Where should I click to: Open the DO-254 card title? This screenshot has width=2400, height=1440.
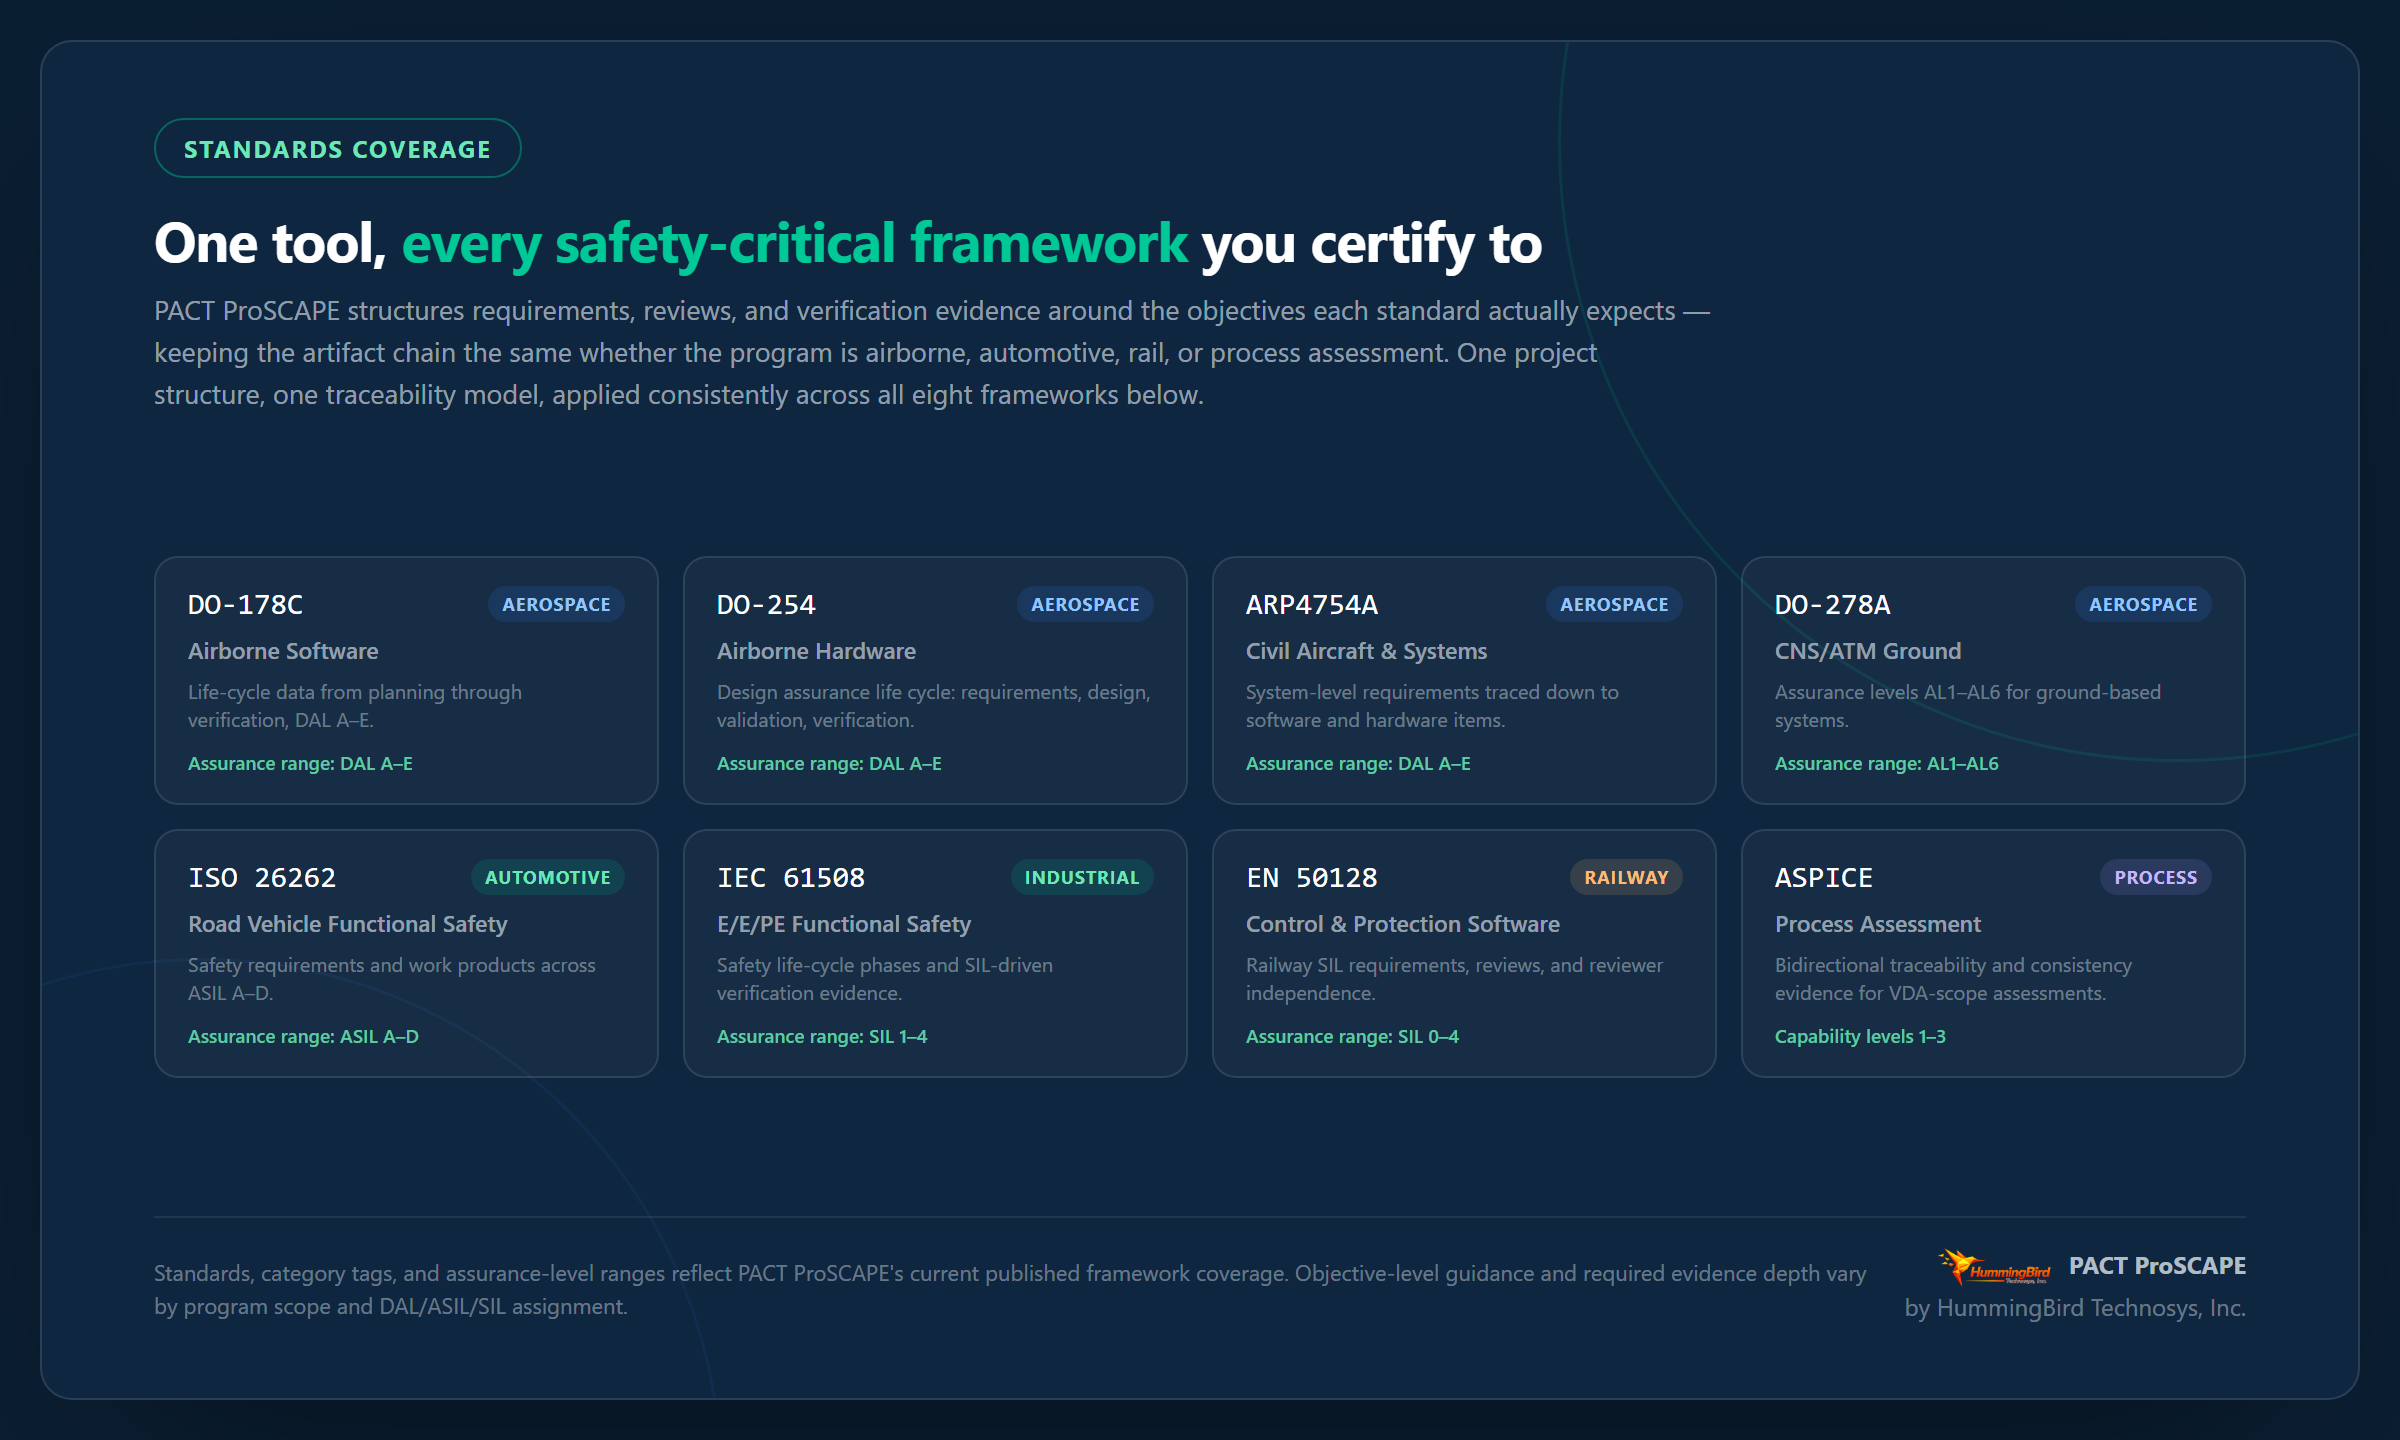pyautogui.click(x=766, y=605)
